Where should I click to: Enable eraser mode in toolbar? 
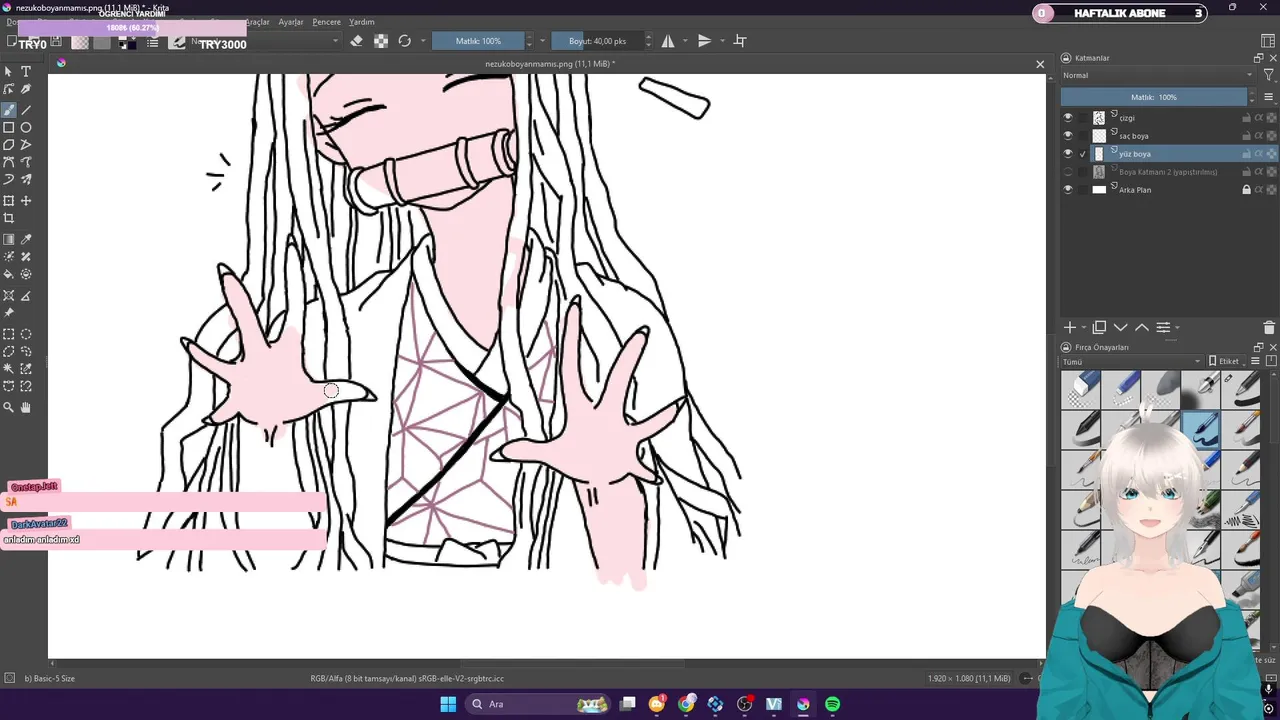tap(356, 41)
